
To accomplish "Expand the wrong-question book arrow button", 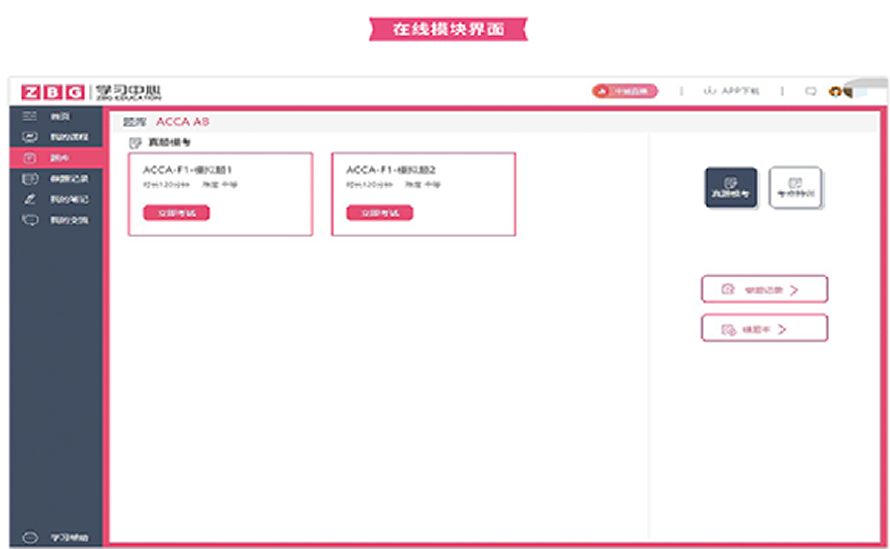I will pos(765,328).
